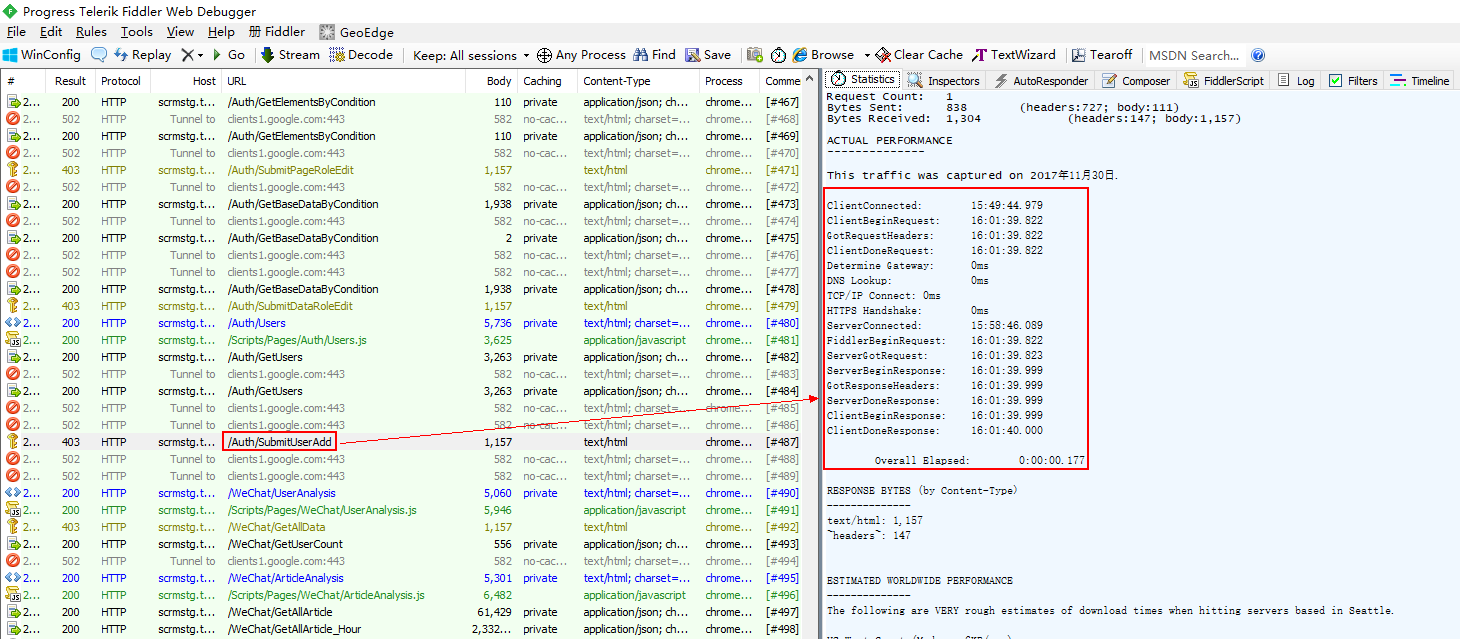Click the timer stopwatch icon
1460x639 pixels.
778,55
